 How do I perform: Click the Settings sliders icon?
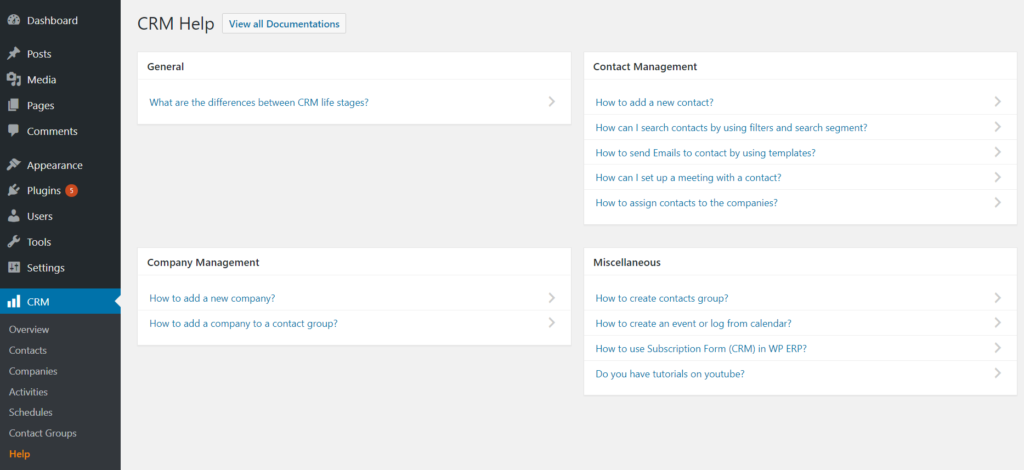14,268
